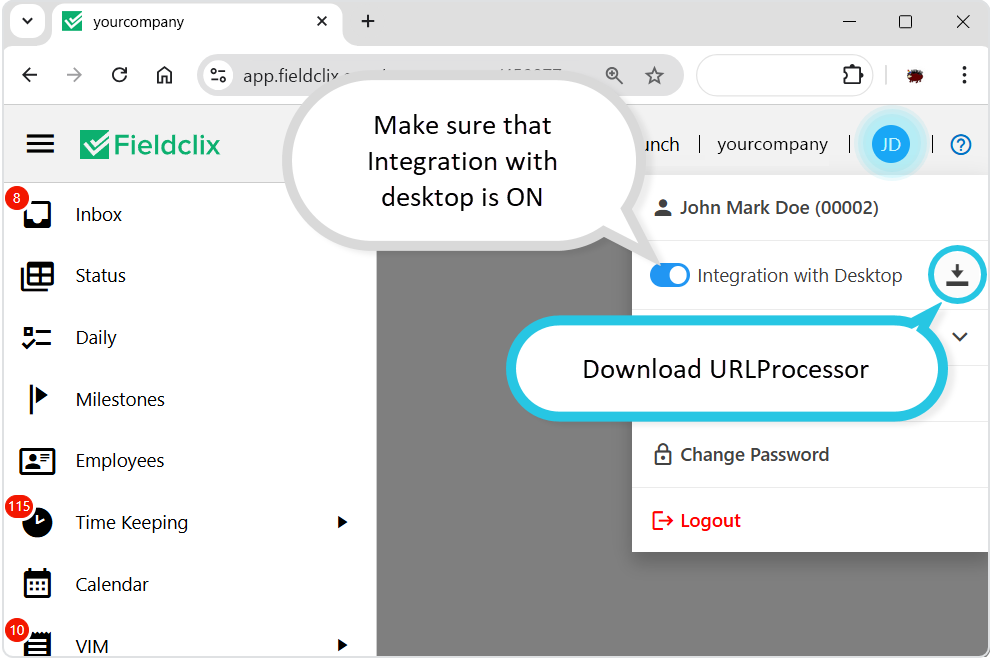Open the Calendar sidebar item
990x658 pixels.
pos(112,585)
